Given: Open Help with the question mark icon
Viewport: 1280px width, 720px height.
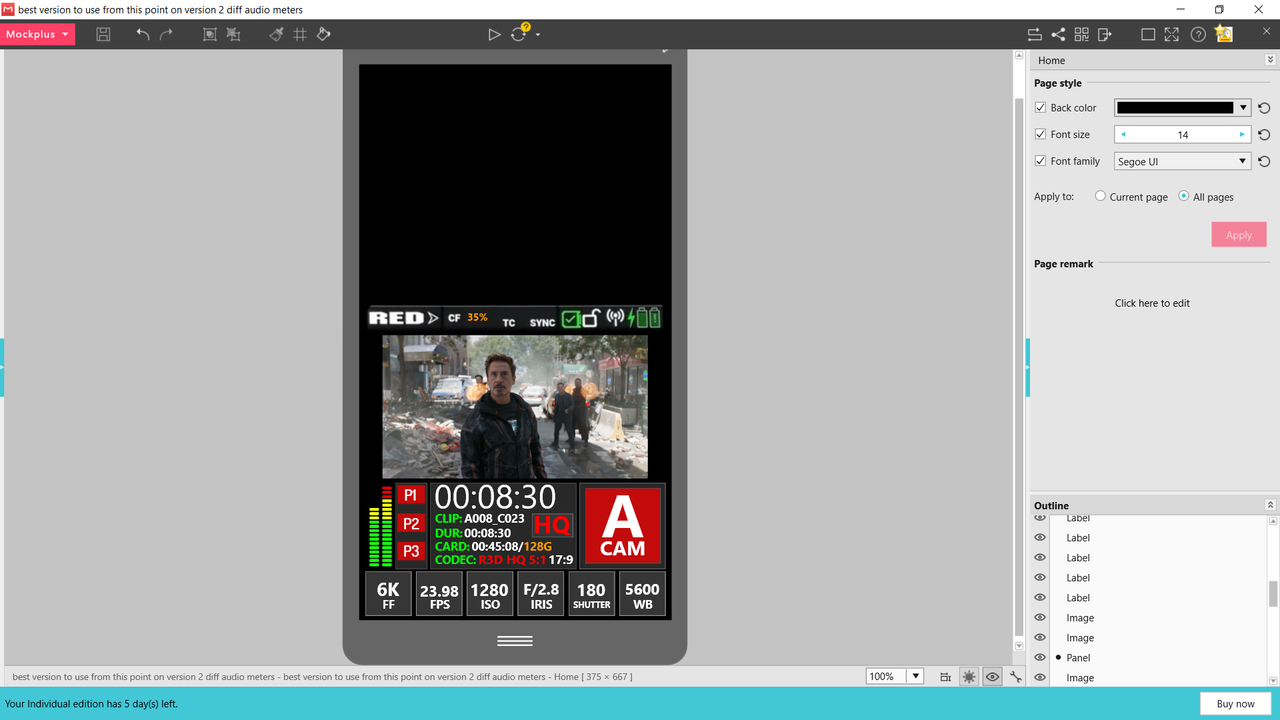Looking at the screenshot, I should [1198, 34].
